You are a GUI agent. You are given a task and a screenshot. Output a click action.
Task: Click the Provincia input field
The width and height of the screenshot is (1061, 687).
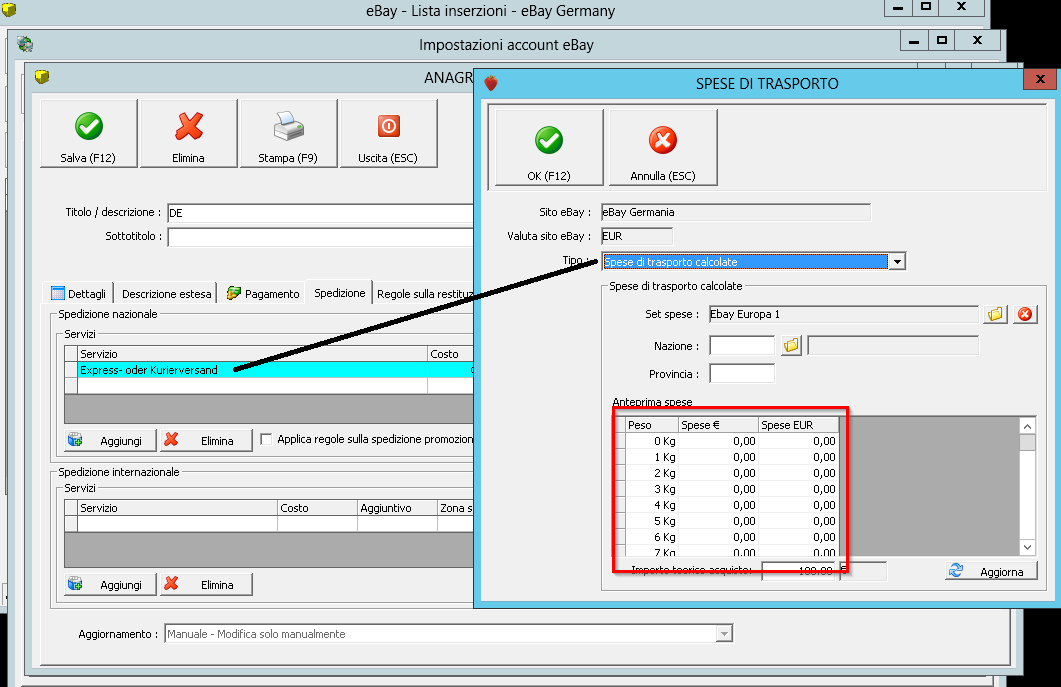742,374
